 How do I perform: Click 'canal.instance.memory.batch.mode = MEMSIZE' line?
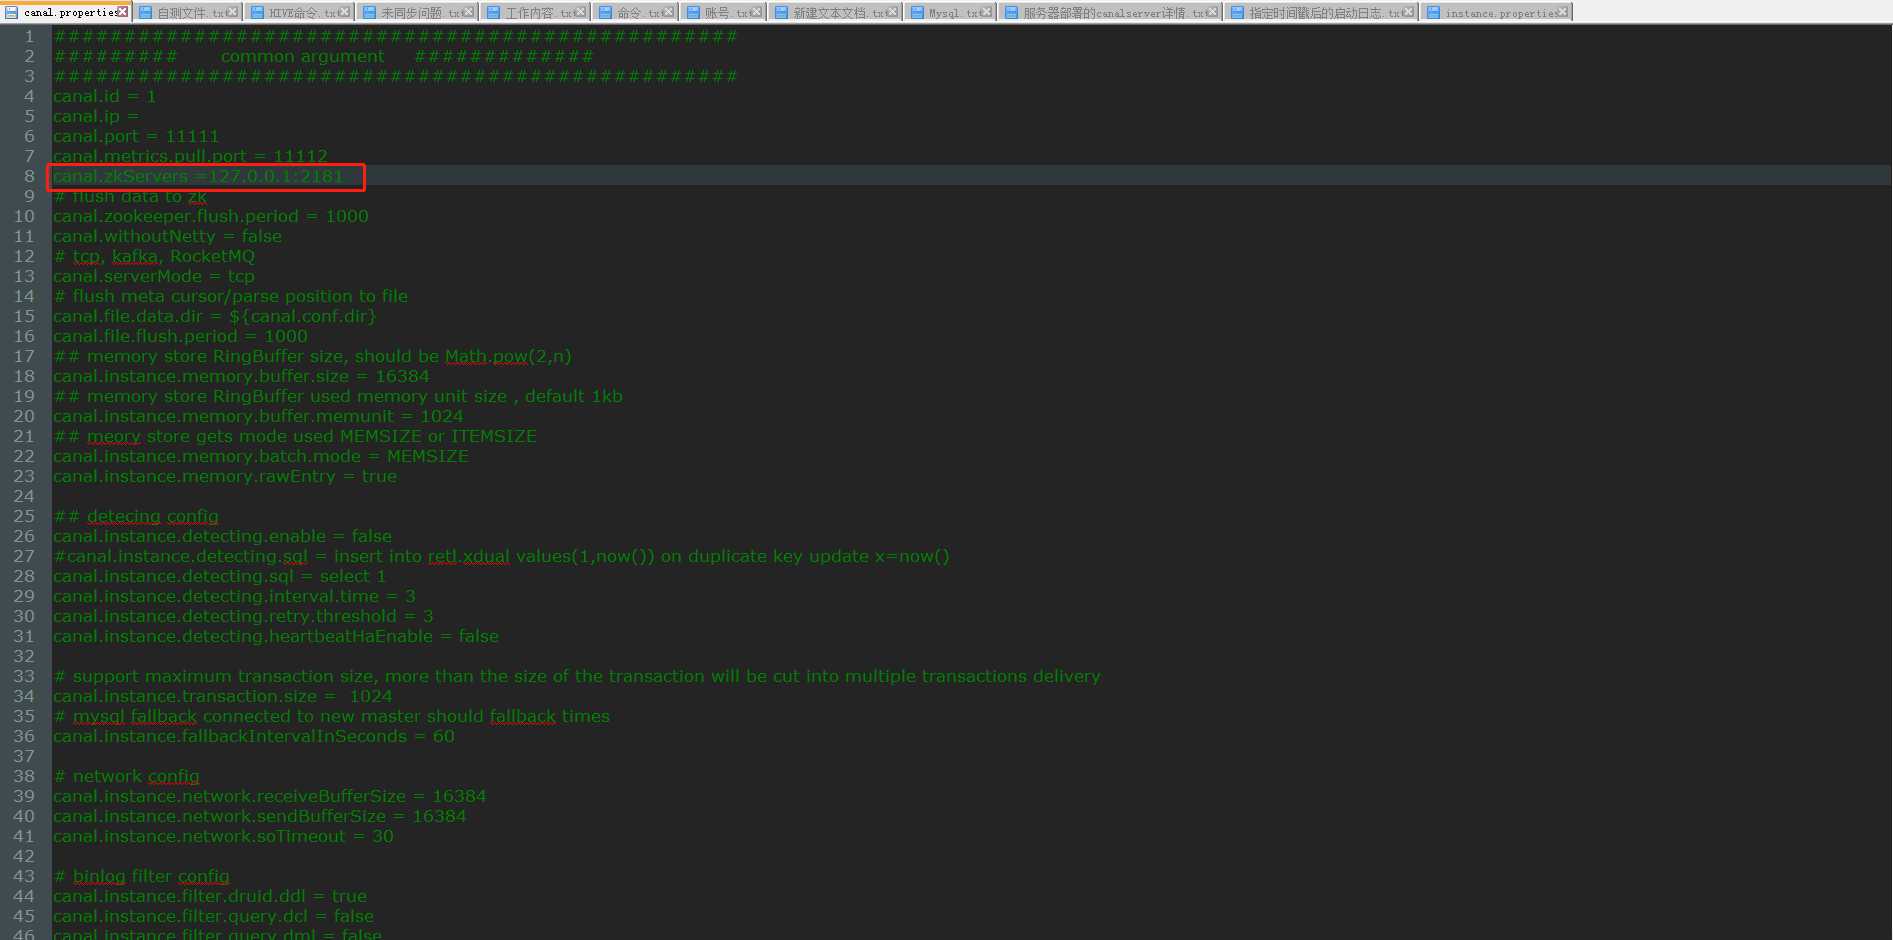(x=261, y=456)
